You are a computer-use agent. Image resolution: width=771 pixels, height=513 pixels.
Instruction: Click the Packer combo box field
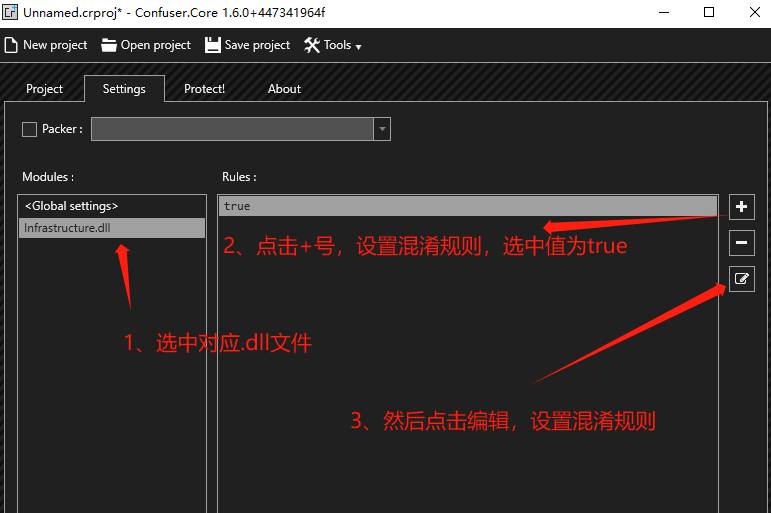click(x=232, y=129)
